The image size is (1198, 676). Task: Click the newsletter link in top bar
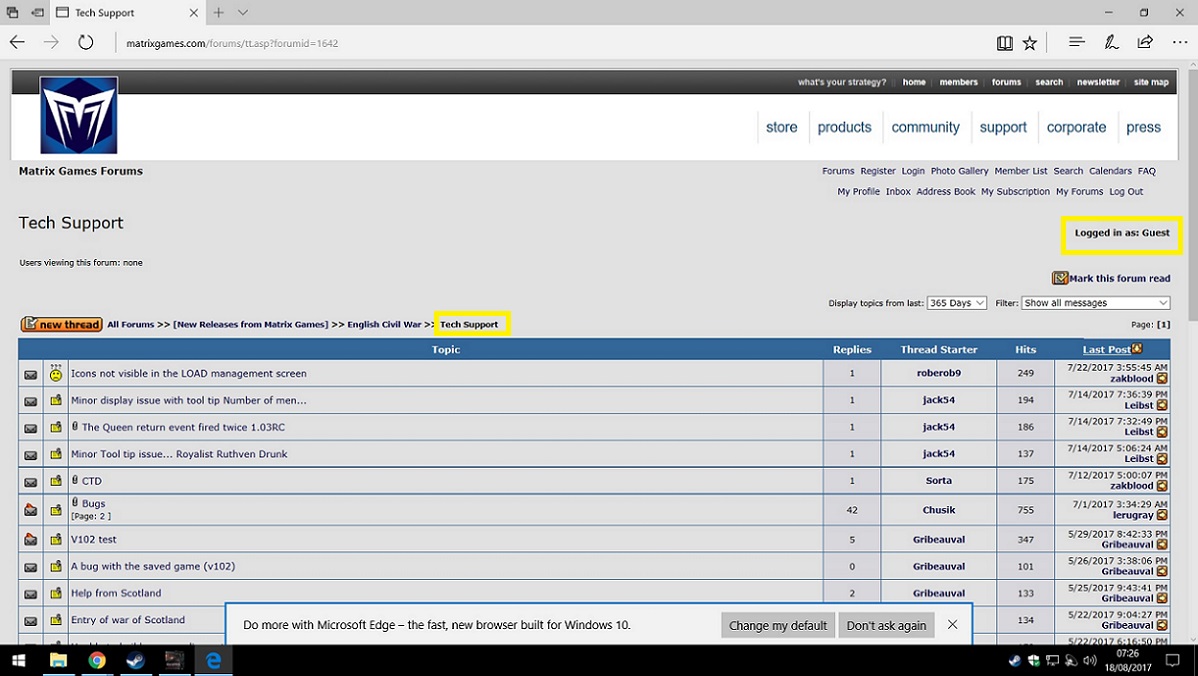tap(1098, 82)
